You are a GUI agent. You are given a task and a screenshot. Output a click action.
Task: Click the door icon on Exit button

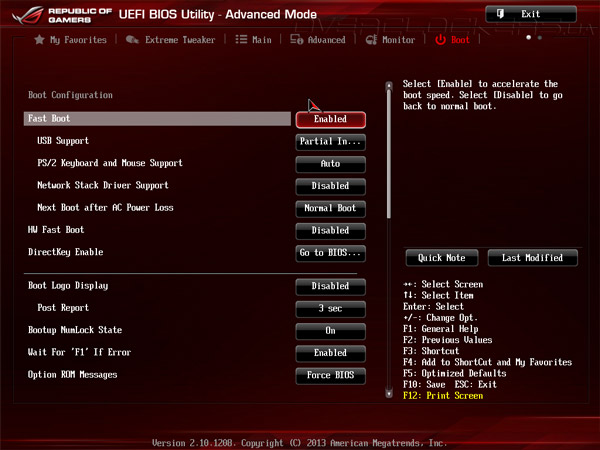click(x=500, y=14)
